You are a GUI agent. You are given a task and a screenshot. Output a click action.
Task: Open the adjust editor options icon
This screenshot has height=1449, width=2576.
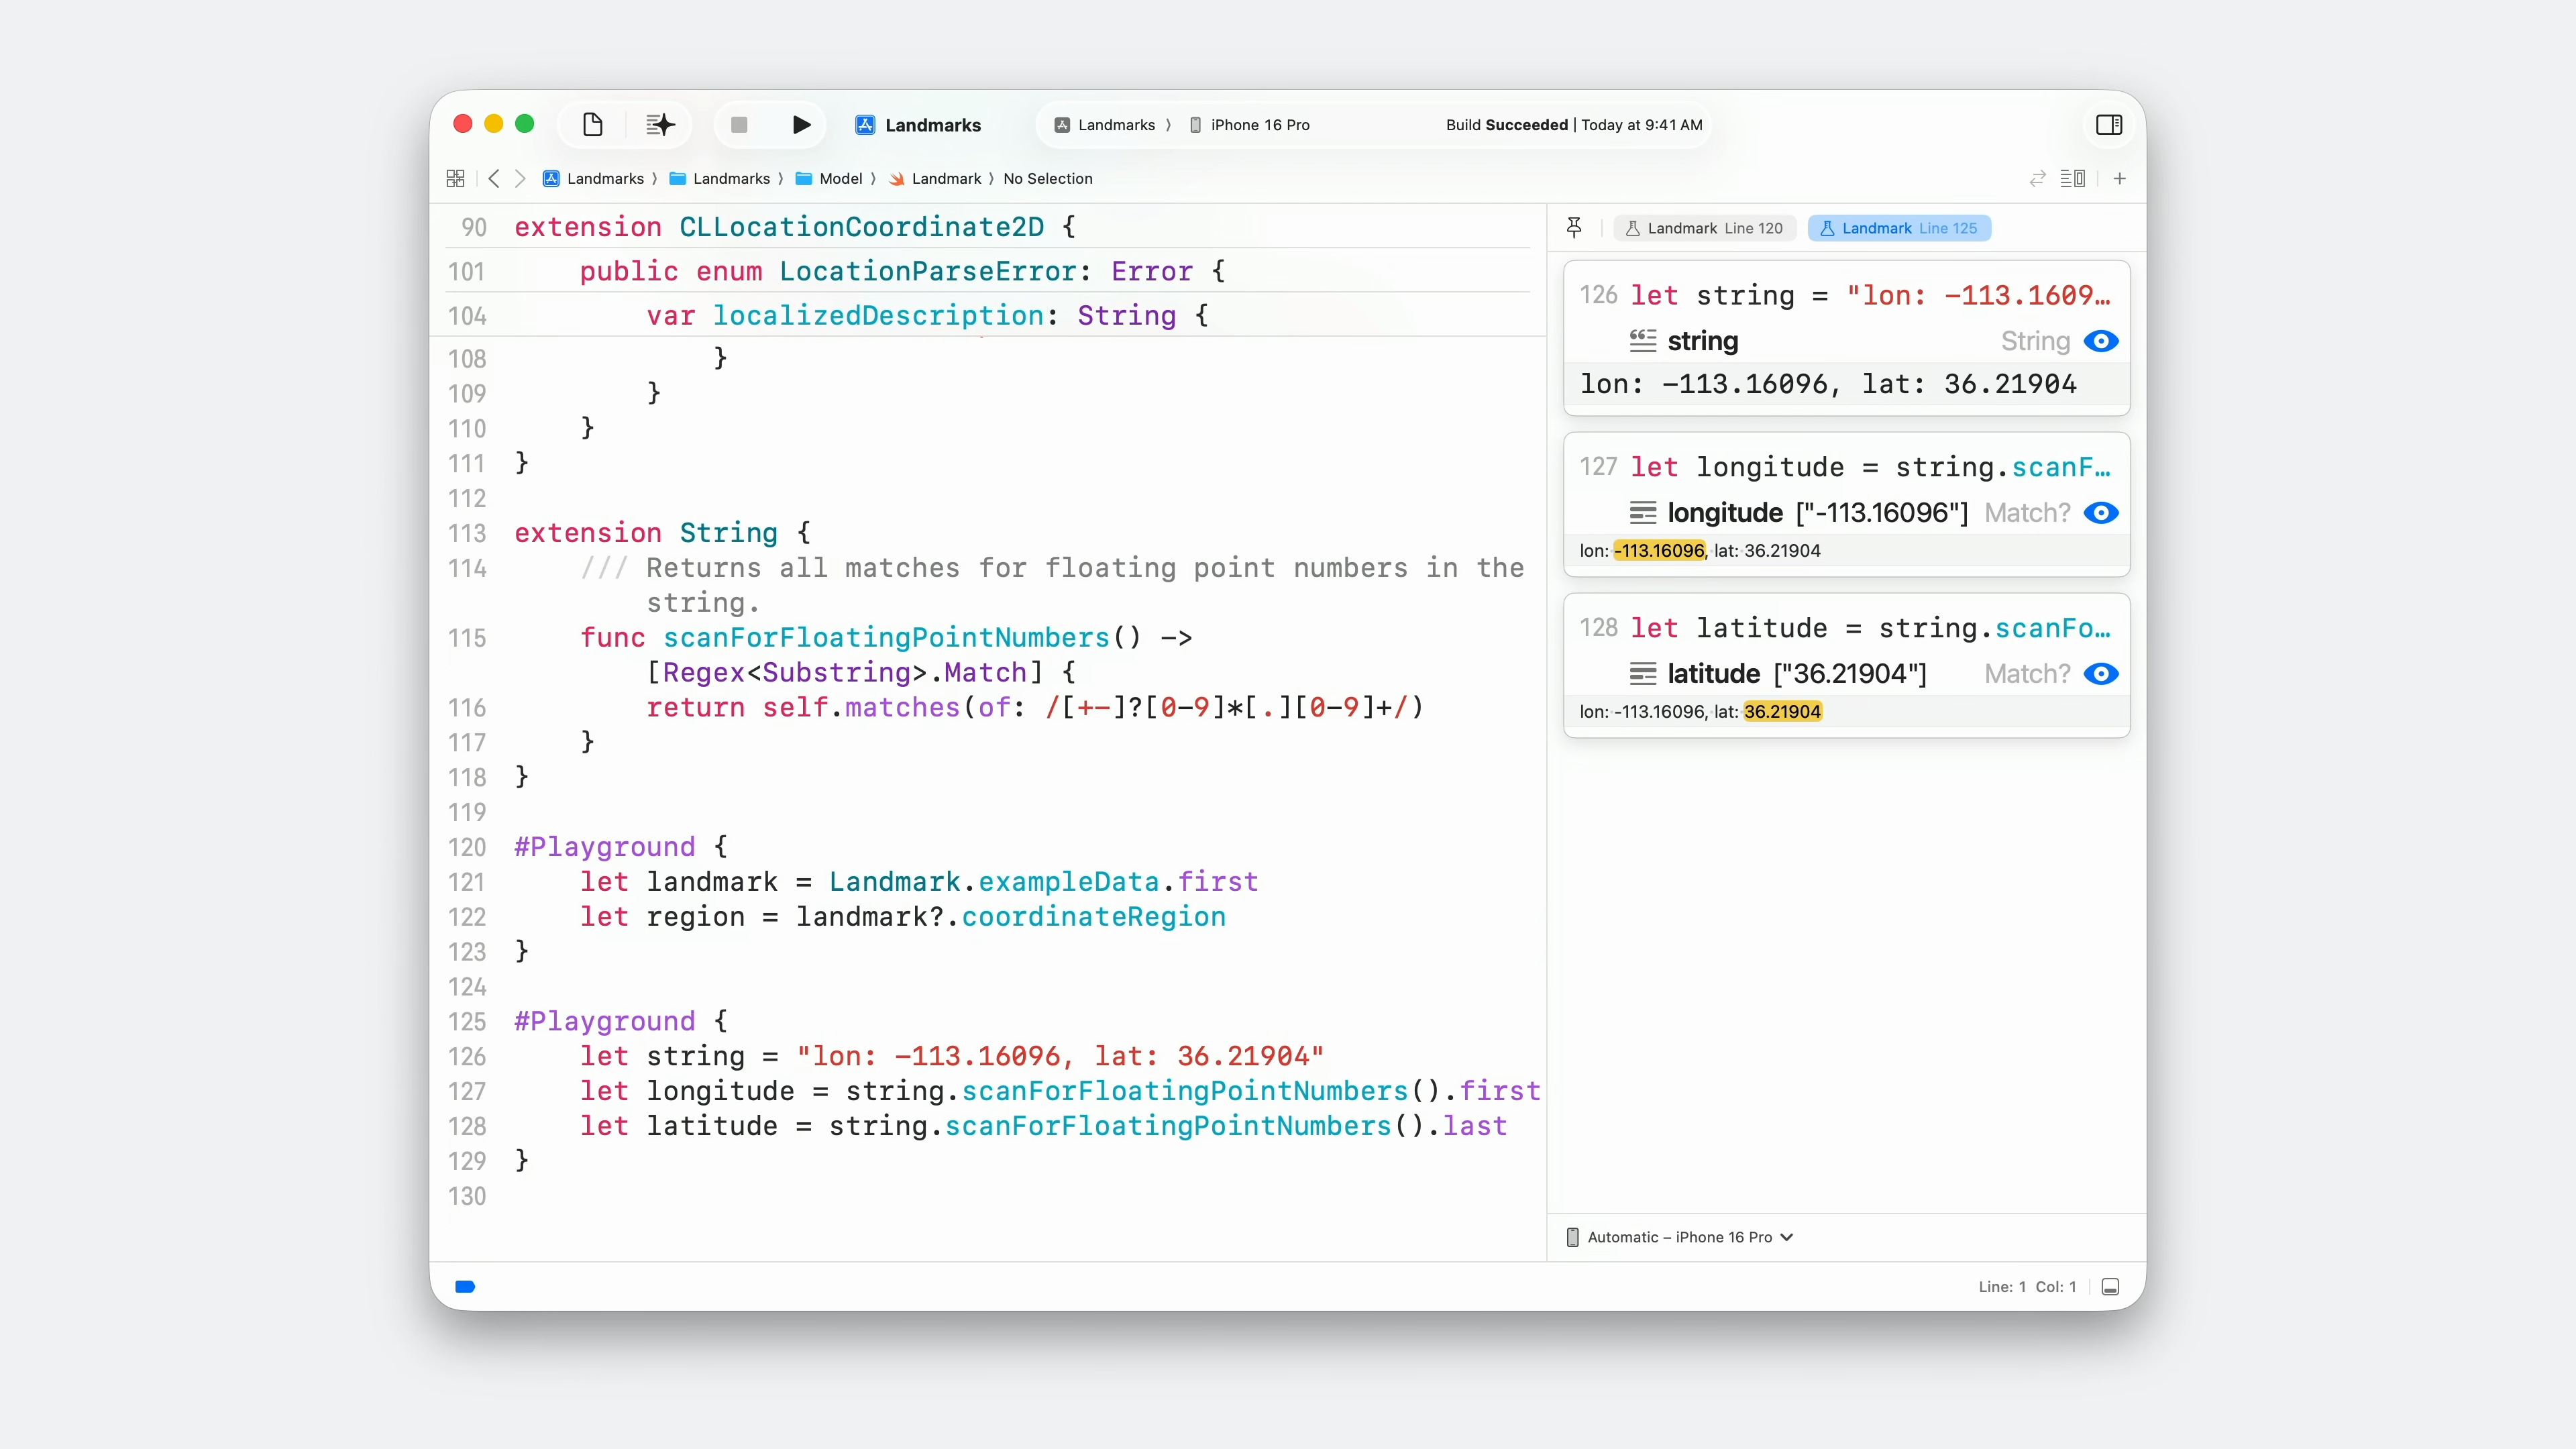point(2072,178)
